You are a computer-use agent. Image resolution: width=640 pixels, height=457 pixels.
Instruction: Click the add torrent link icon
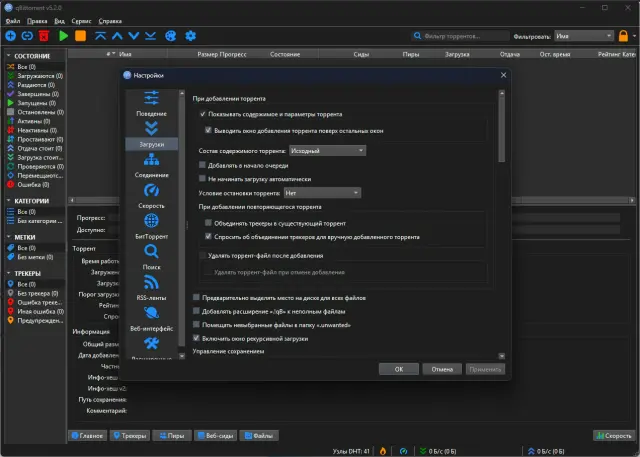pos(27,36)
